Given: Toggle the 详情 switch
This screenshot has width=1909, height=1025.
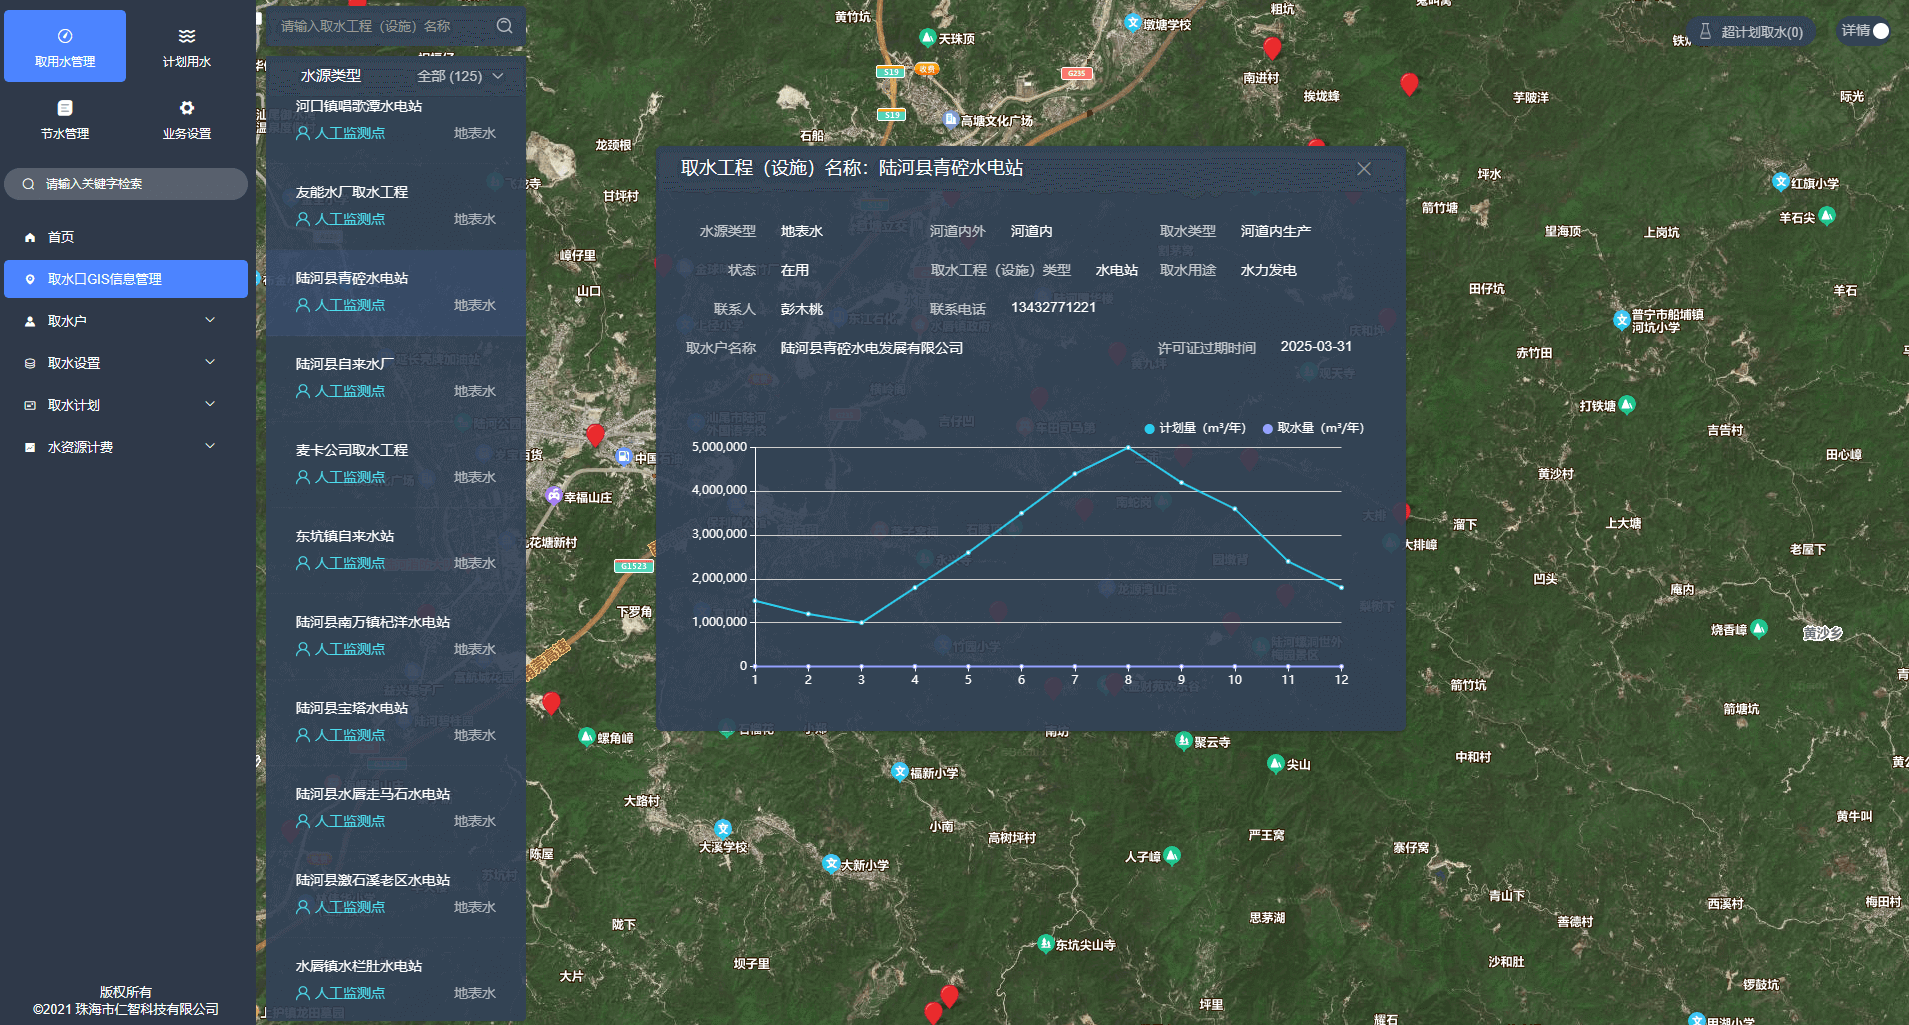Looking at the screenshot, I should (x=1879, y=31).
